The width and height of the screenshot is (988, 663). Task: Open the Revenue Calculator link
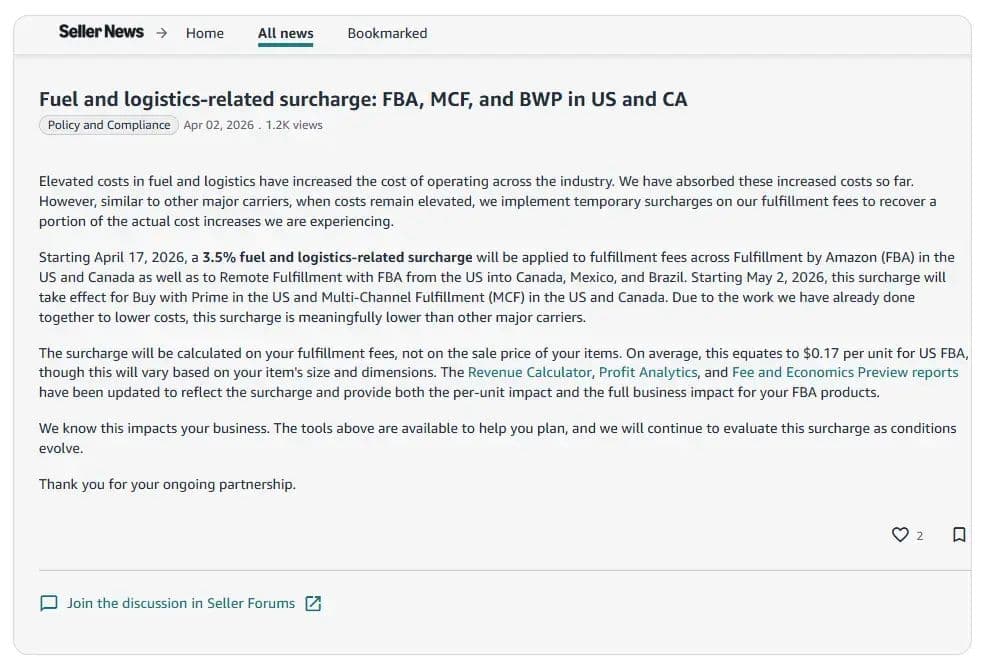[528, 371]
